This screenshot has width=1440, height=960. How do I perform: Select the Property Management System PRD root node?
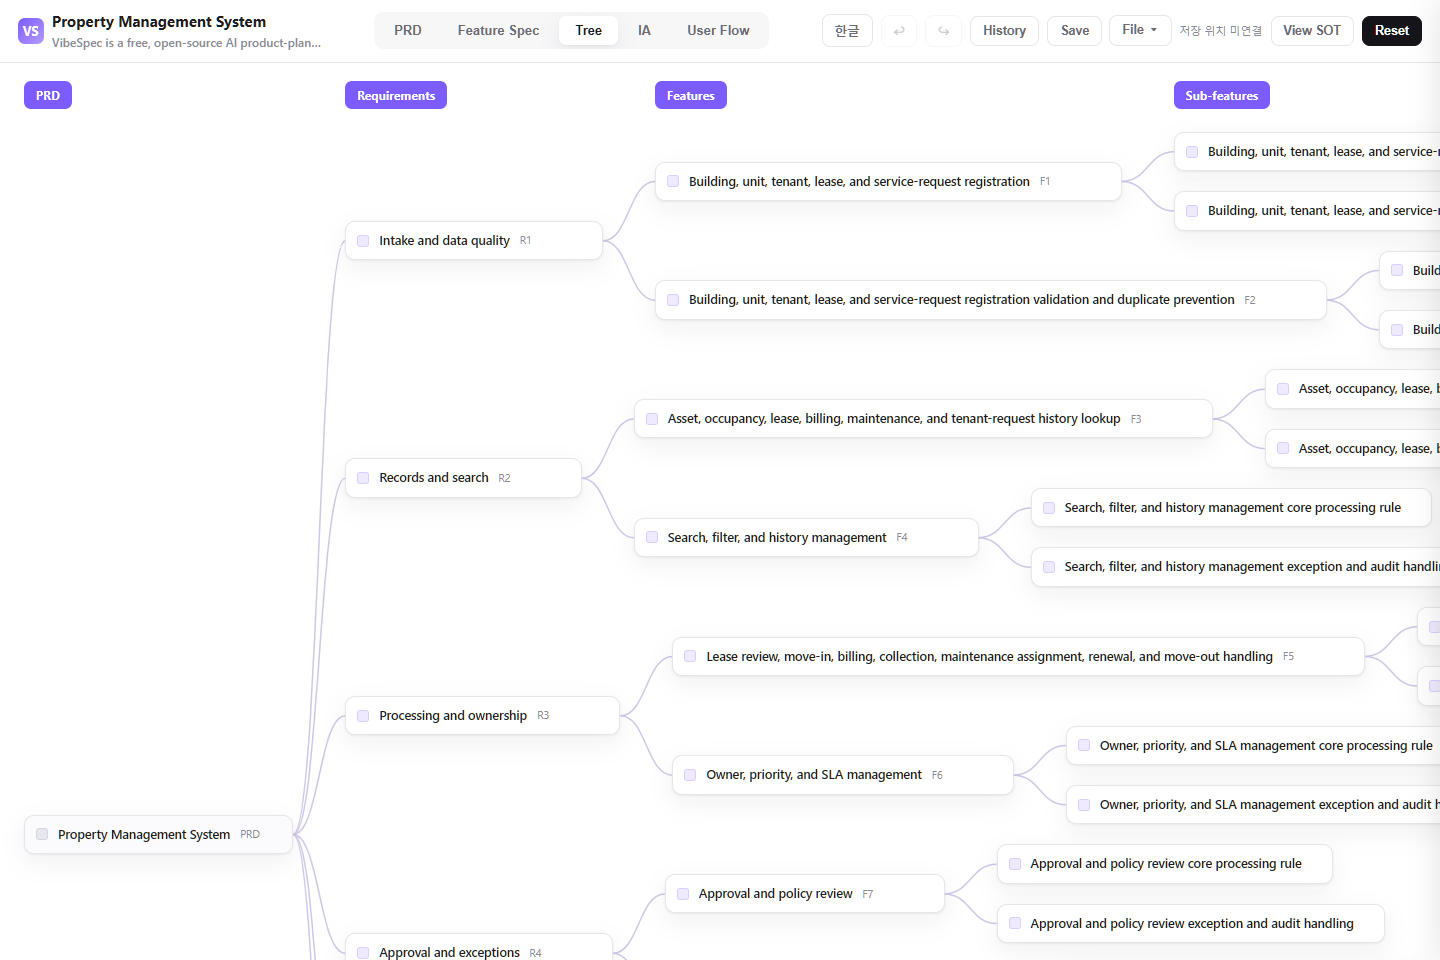coord(158,834)
